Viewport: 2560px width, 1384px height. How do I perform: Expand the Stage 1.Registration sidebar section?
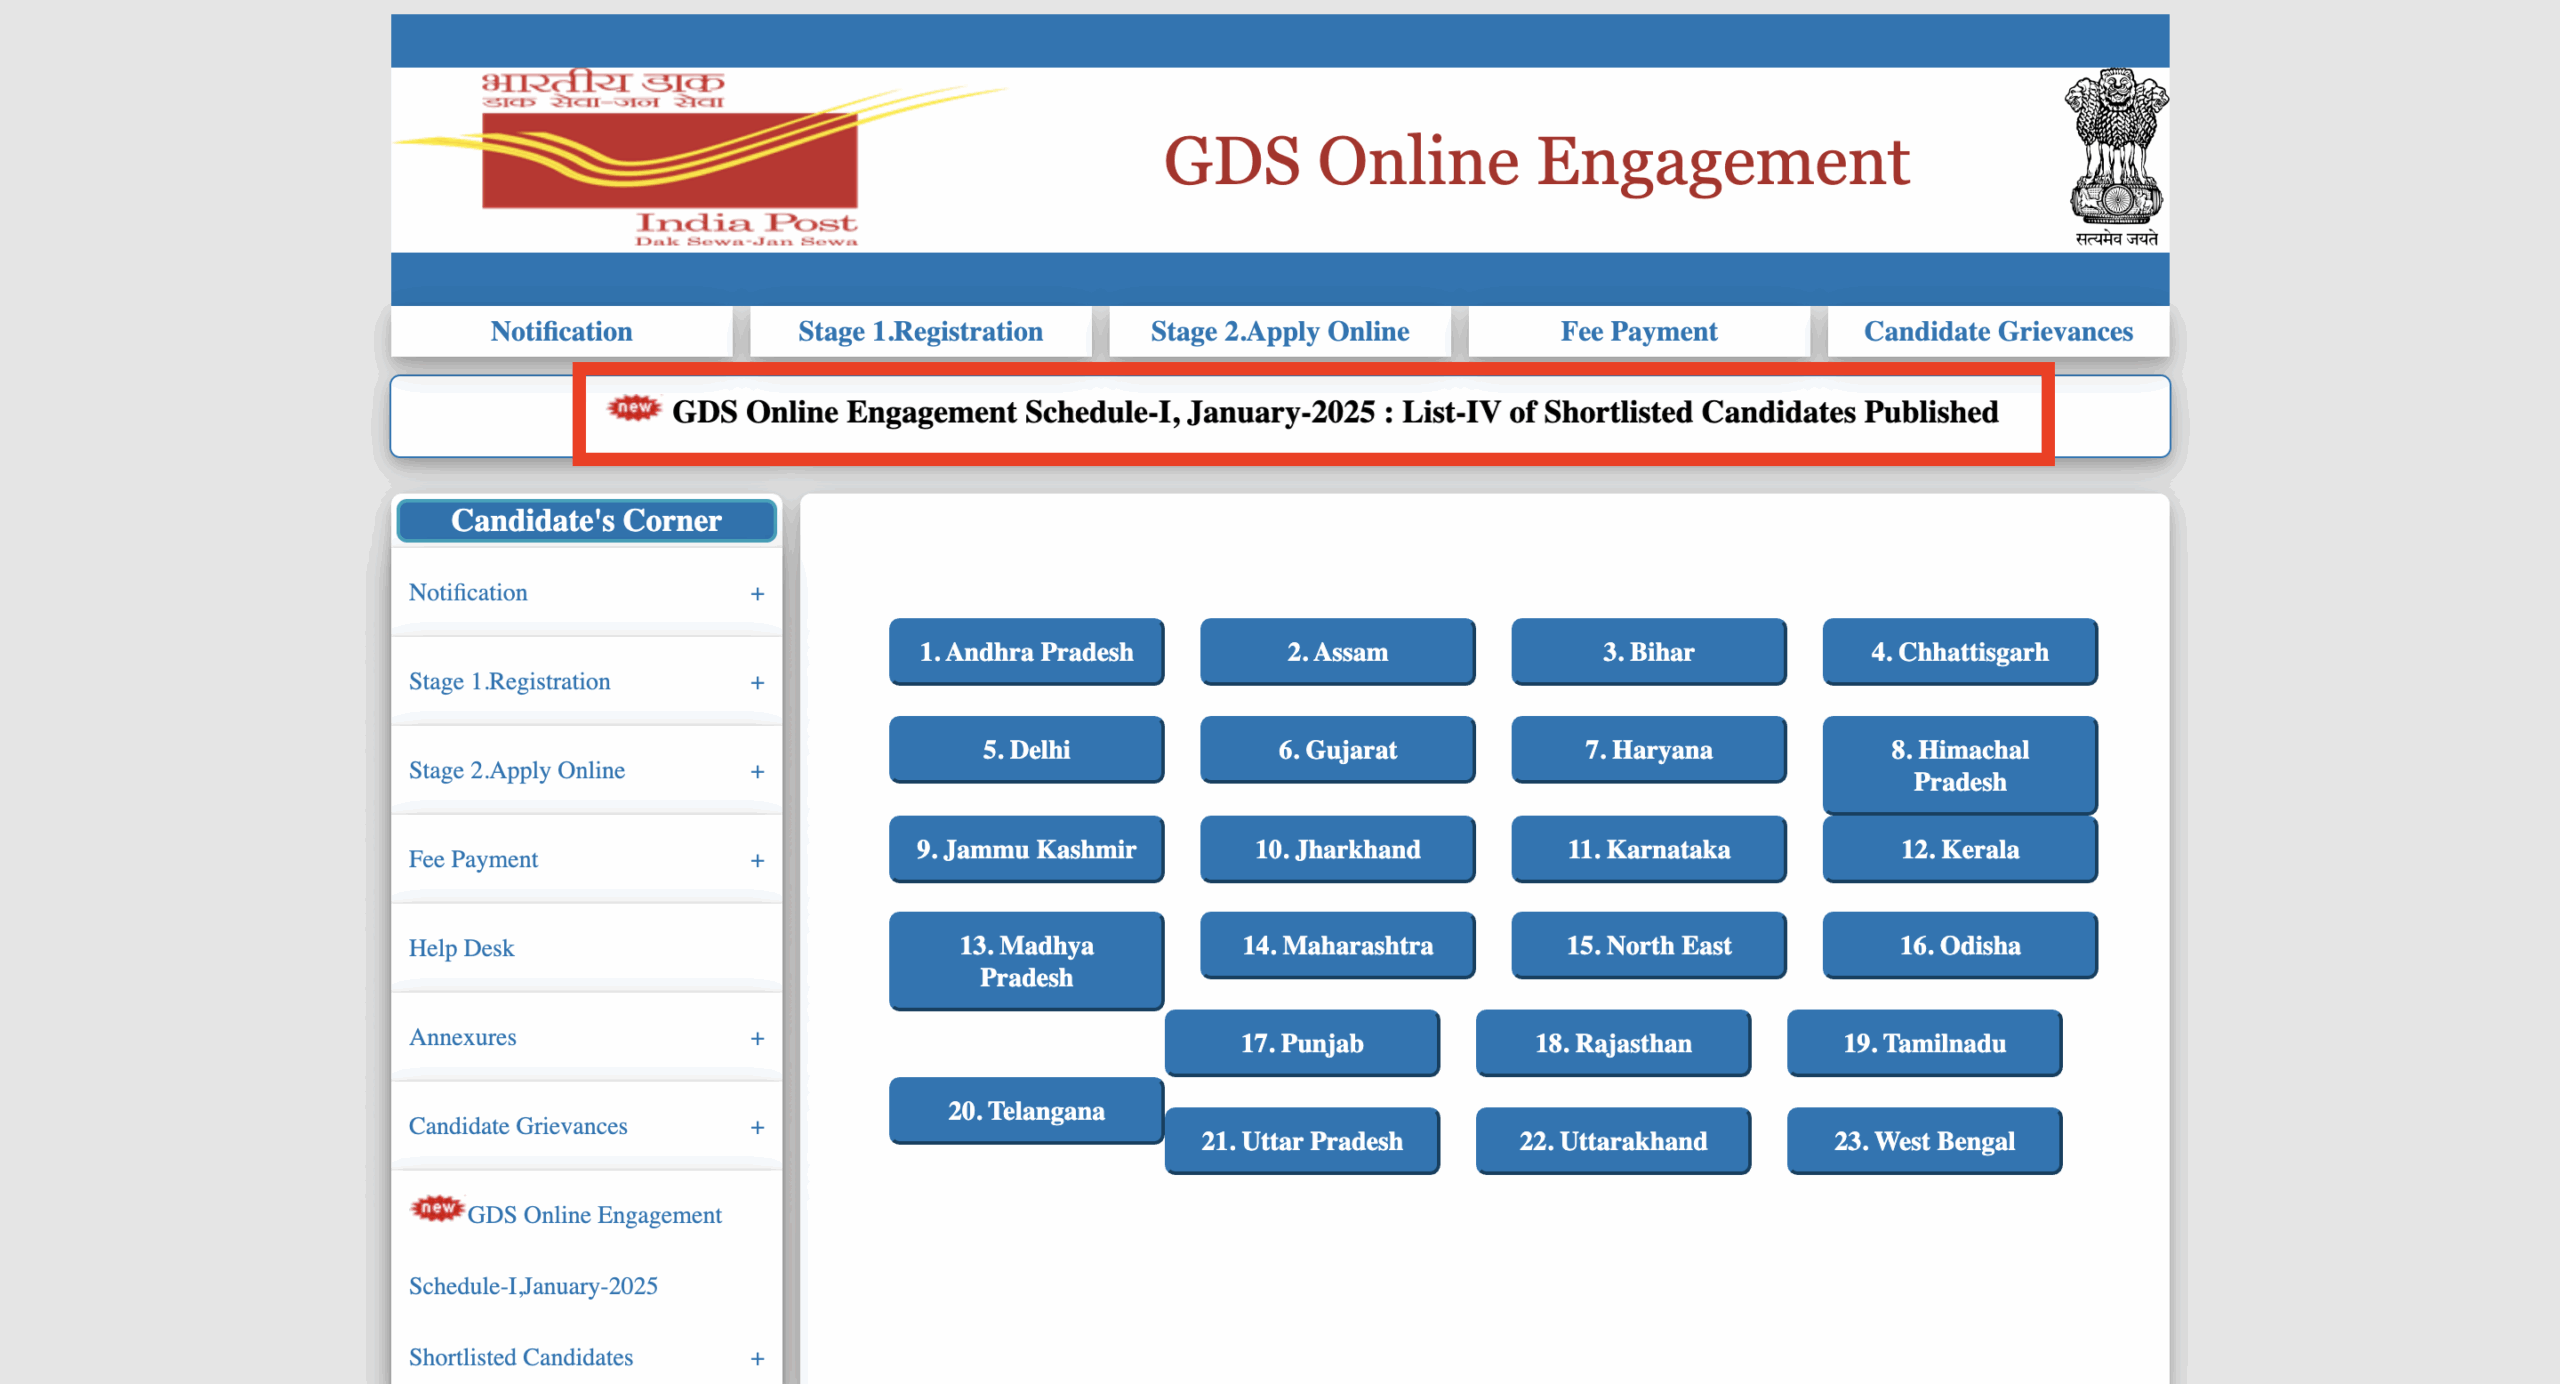pyautogui.click(x=757, y=683)
